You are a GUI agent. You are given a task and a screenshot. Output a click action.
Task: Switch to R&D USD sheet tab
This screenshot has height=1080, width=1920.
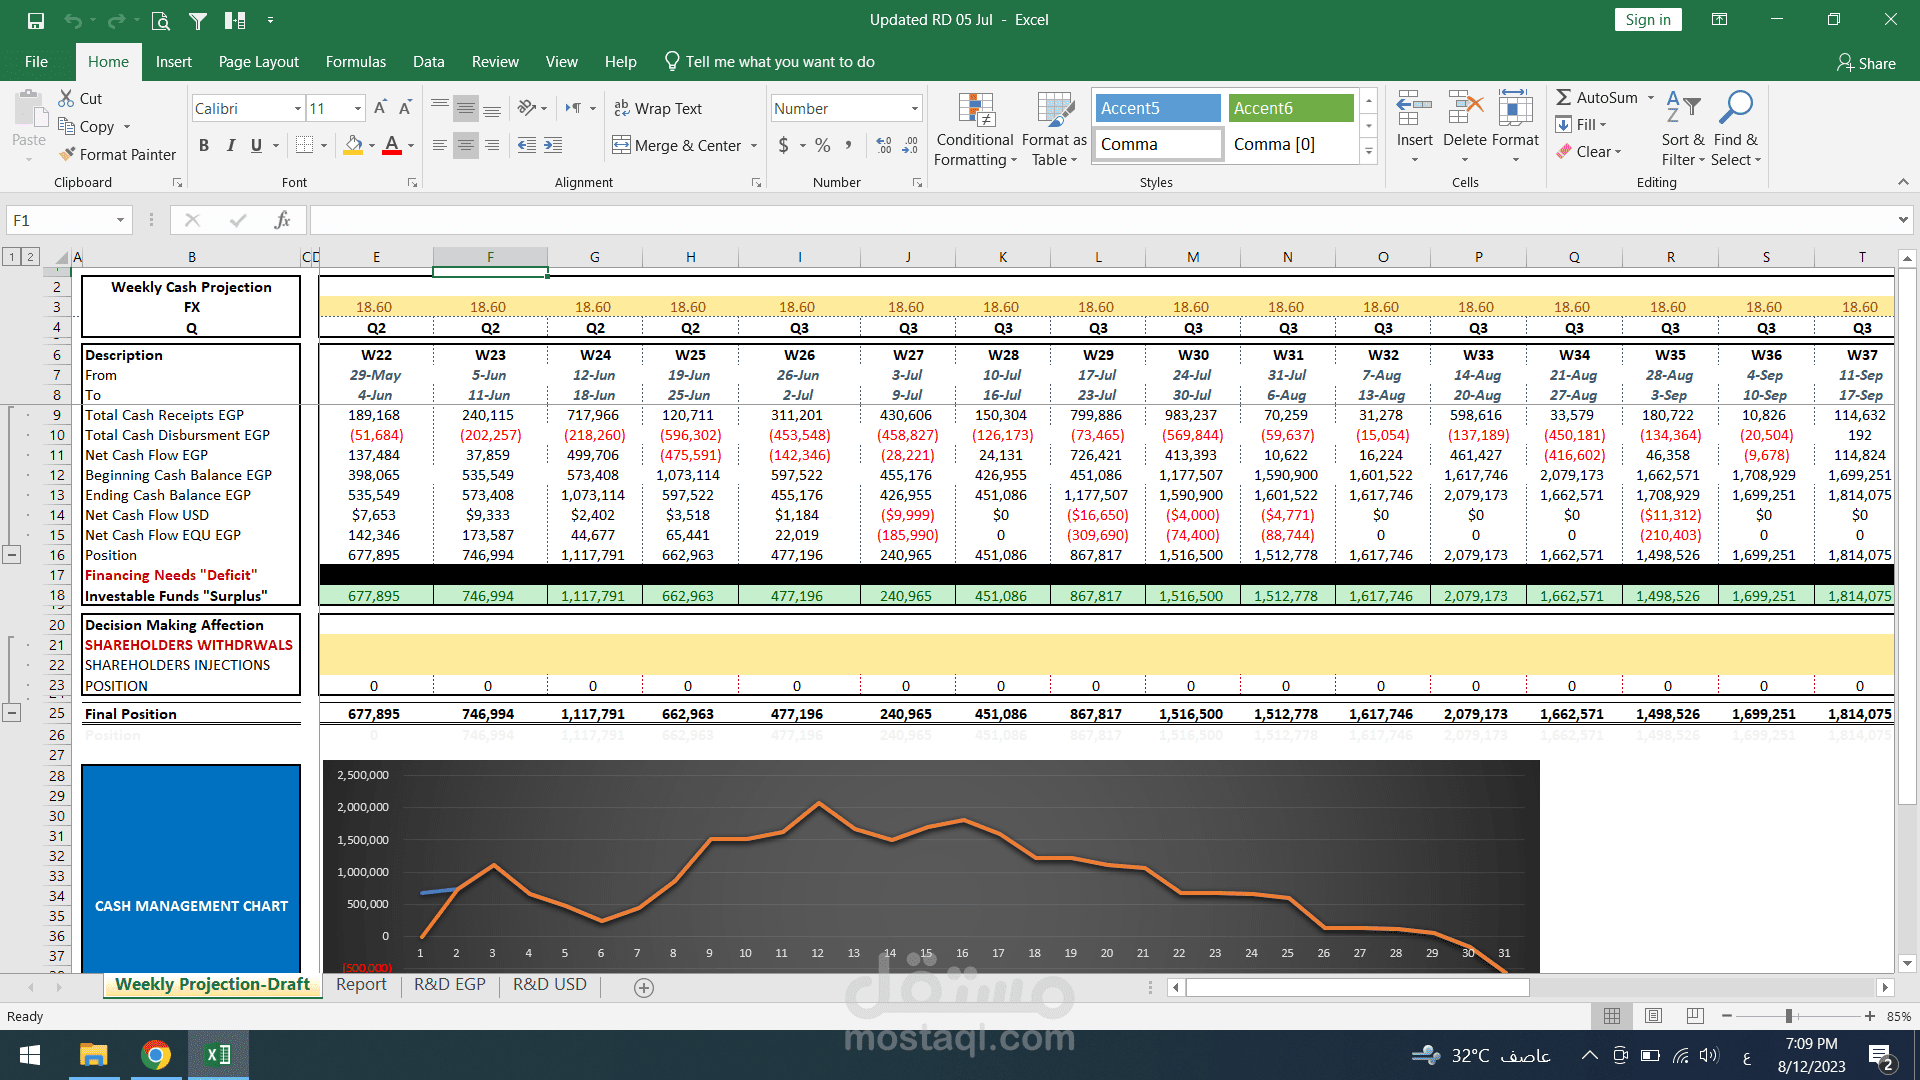click(x=549, y=985)
